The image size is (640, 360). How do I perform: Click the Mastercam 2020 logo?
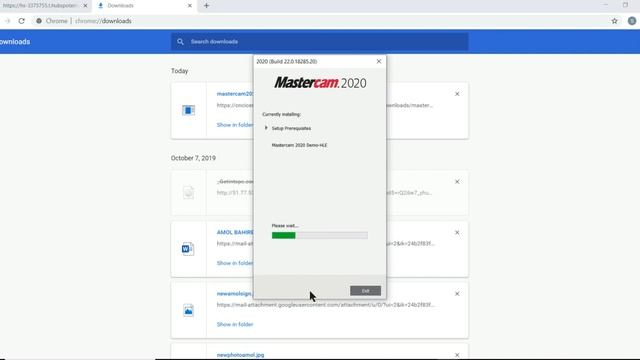click(320, 83)
